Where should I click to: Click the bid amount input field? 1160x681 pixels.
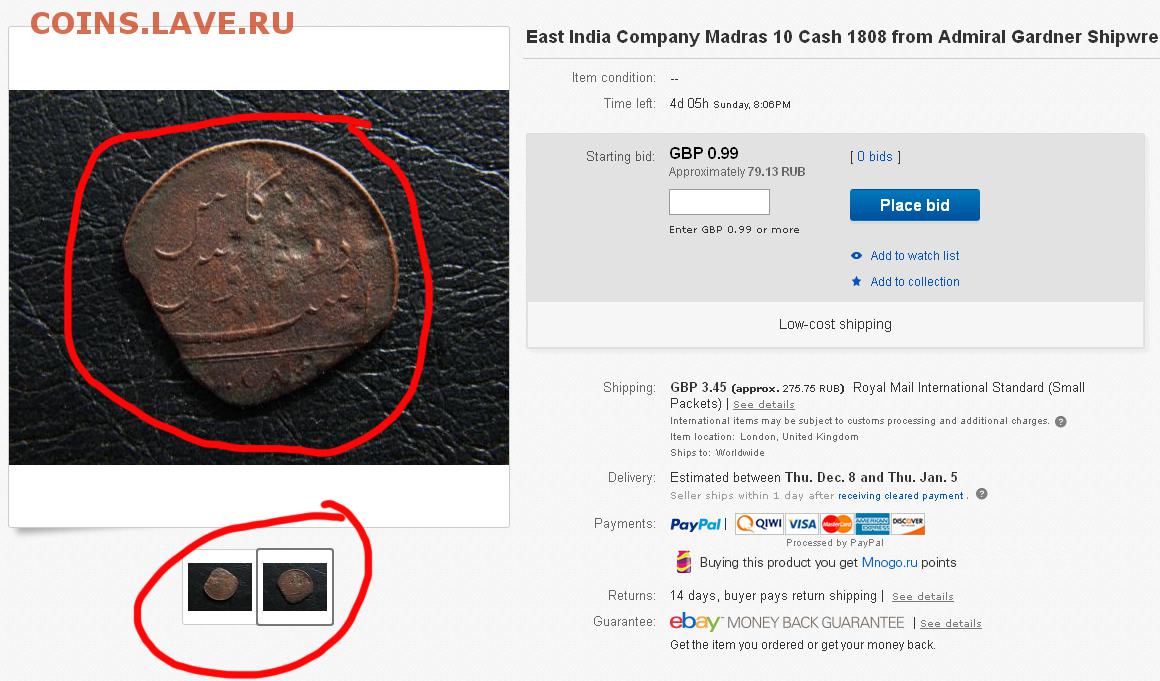click(x=719, y=202)
